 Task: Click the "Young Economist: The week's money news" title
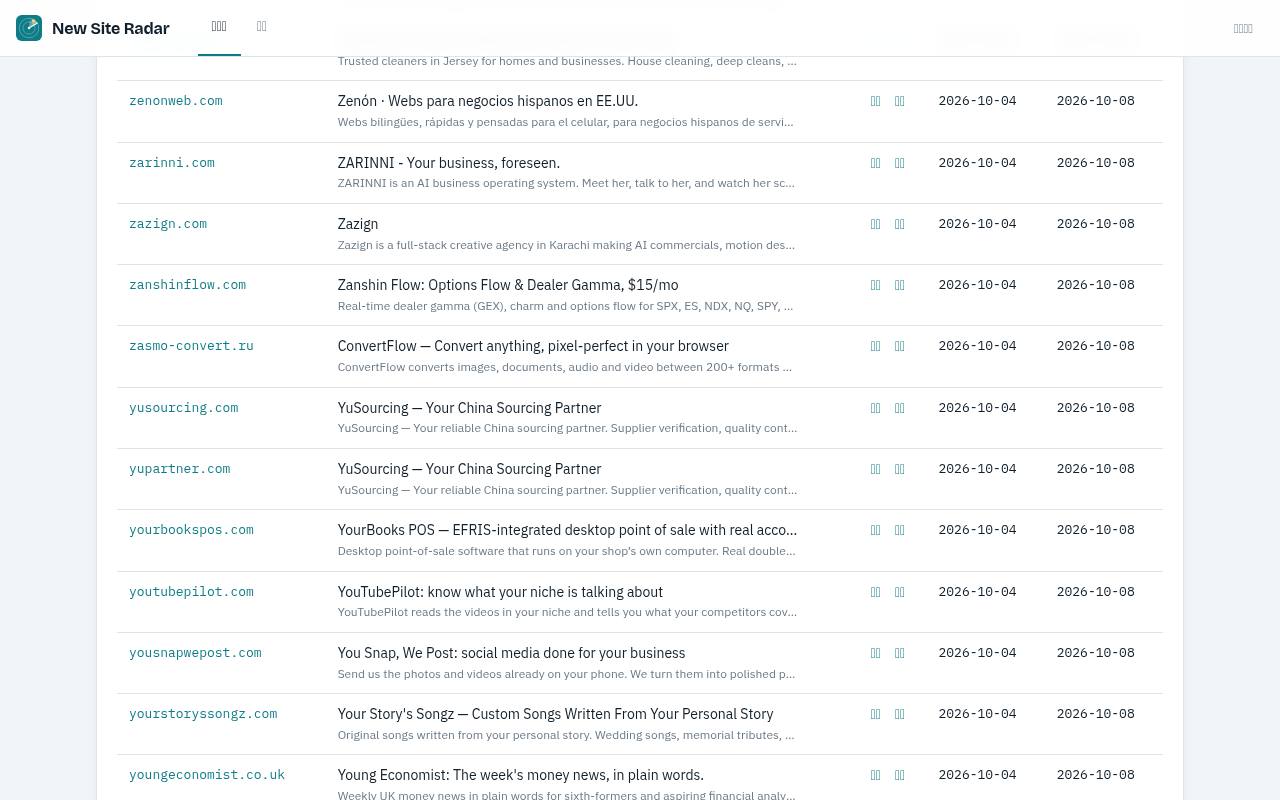521,775
